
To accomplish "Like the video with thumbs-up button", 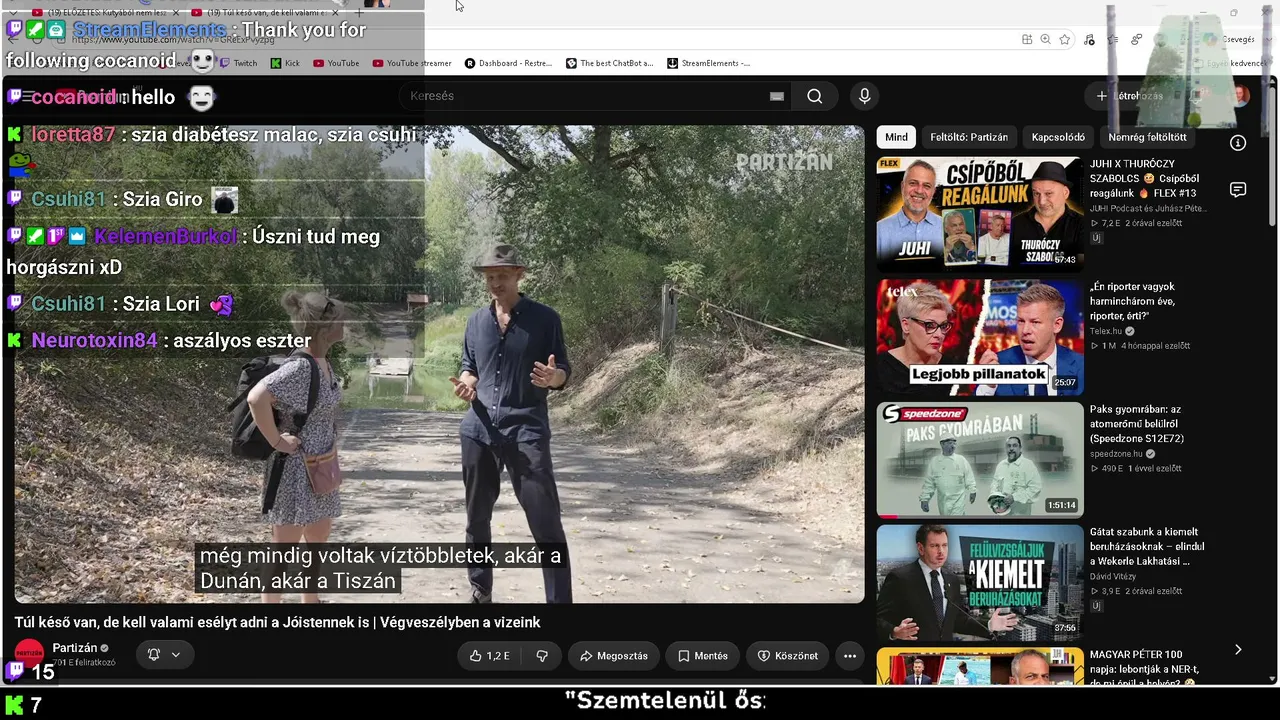I will pyautogui.click(x=490, y=656).
